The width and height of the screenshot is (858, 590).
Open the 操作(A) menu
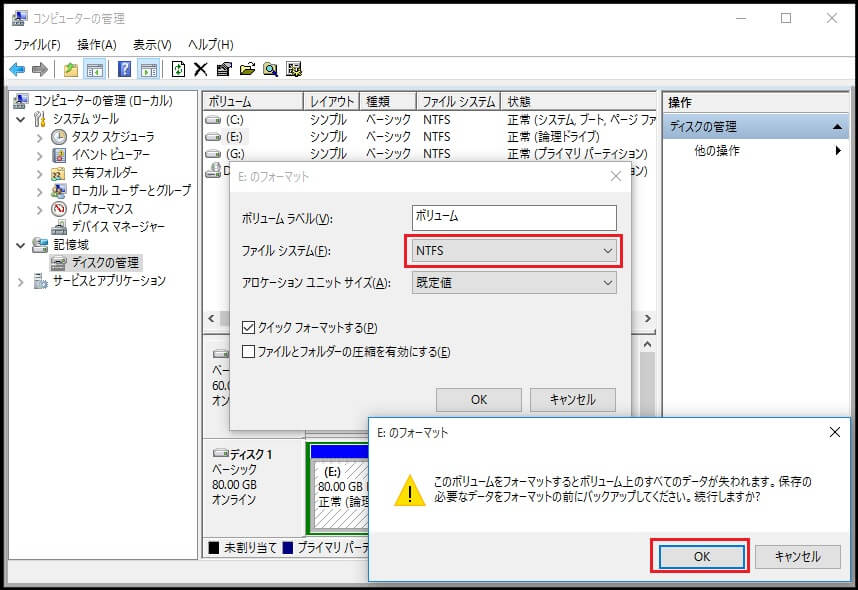(96, 44)
